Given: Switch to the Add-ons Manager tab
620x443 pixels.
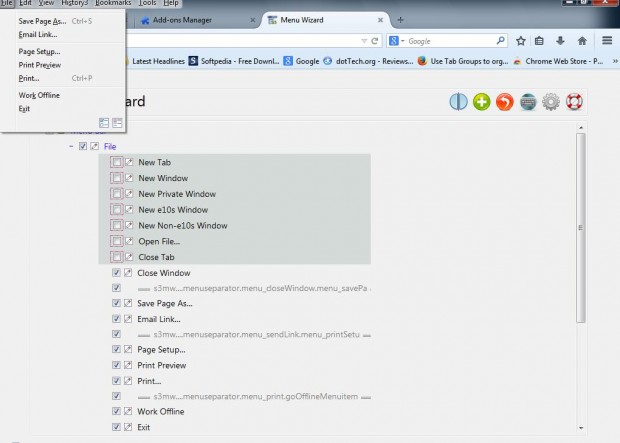Looking at the screenshot, I should (x=197, y=20).
